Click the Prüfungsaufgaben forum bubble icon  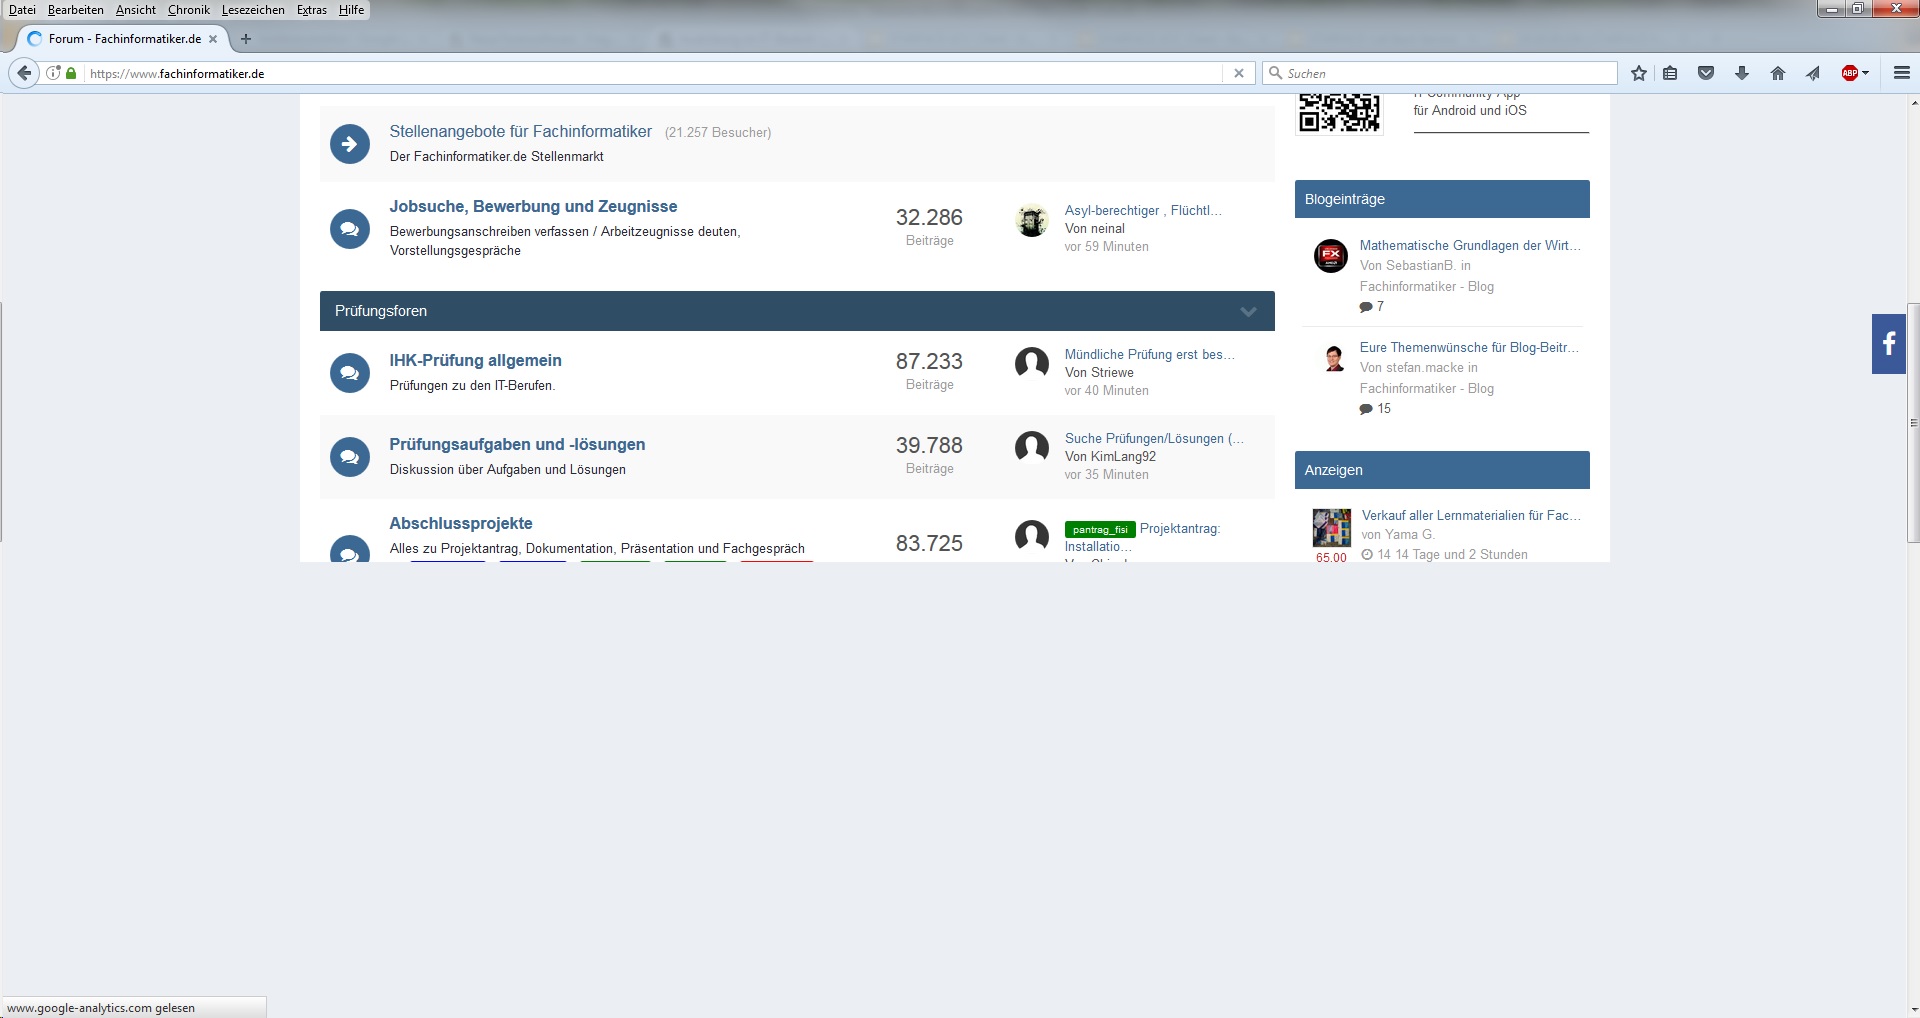(350, 457)
